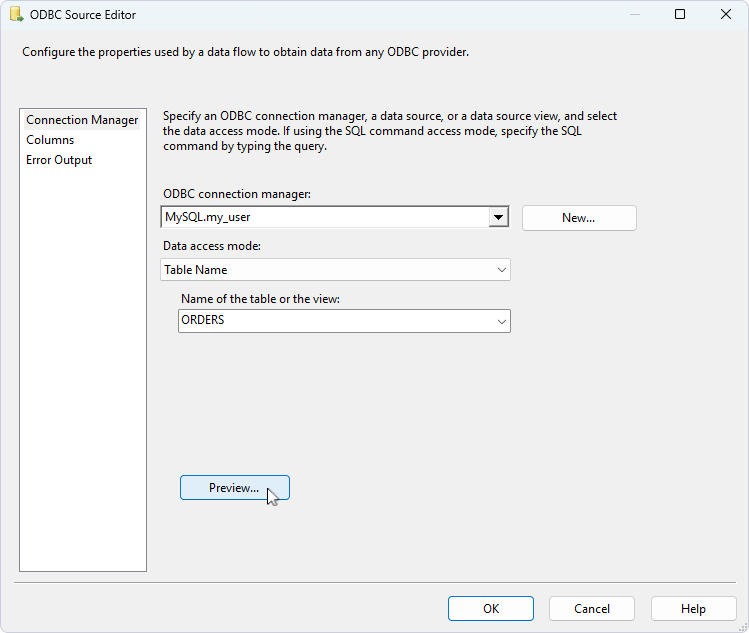Expand the Data access mode dropdown chevron
Image resolution: width=749 pixels, height=633 pixels.
(x=501, y=270)
